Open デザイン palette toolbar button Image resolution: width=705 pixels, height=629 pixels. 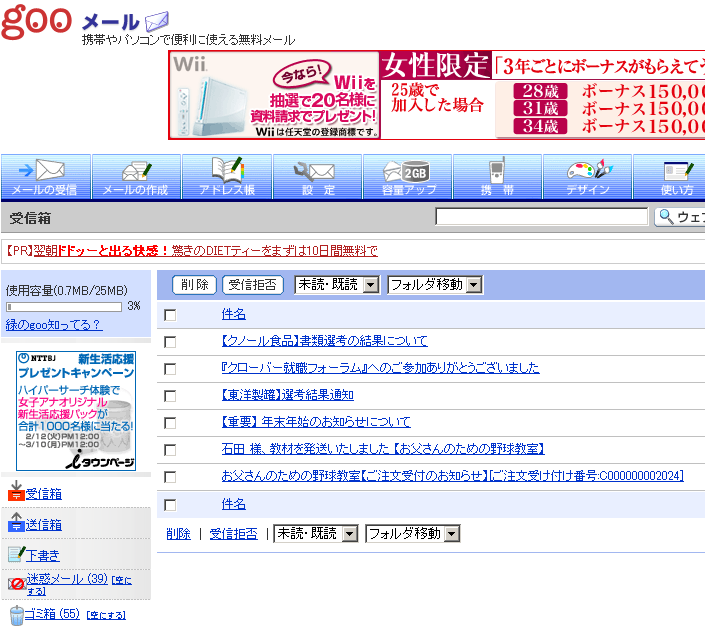pyautogui.click(x=588, y=177)
